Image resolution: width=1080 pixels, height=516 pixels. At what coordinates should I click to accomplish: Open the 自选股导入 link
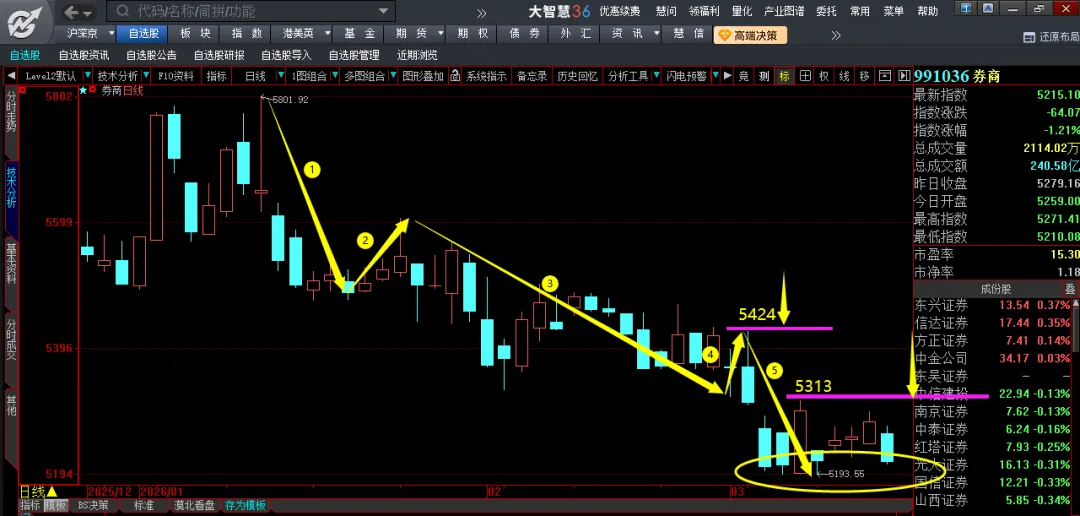[x=286, y=55]
